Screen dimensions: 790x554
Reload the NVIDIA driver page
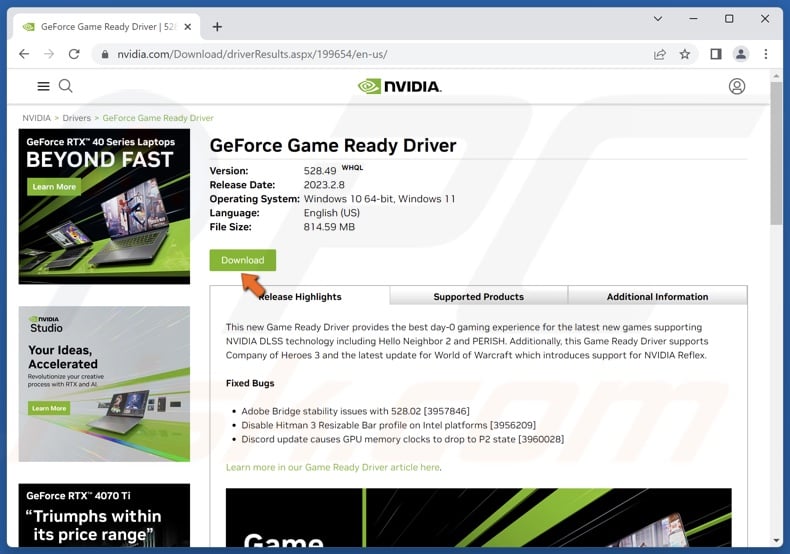74,54
